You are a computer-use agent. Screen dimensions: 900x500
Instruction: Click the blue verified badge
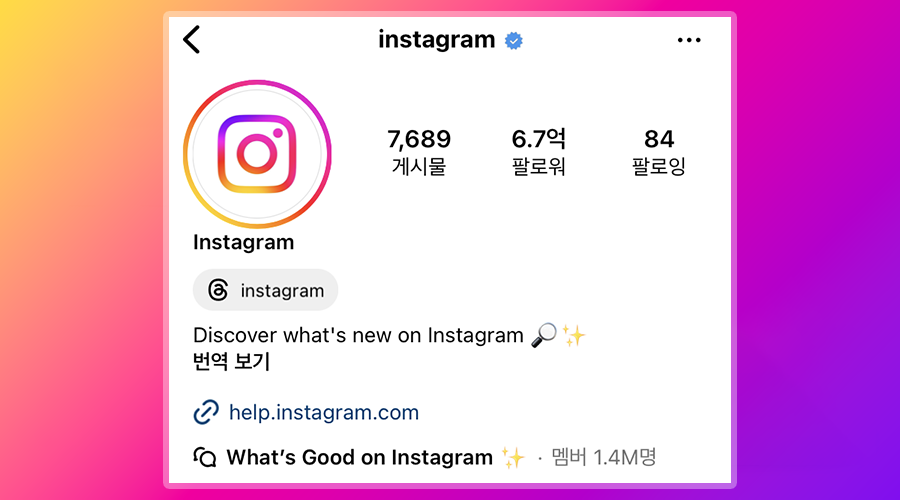pos(514,41)
